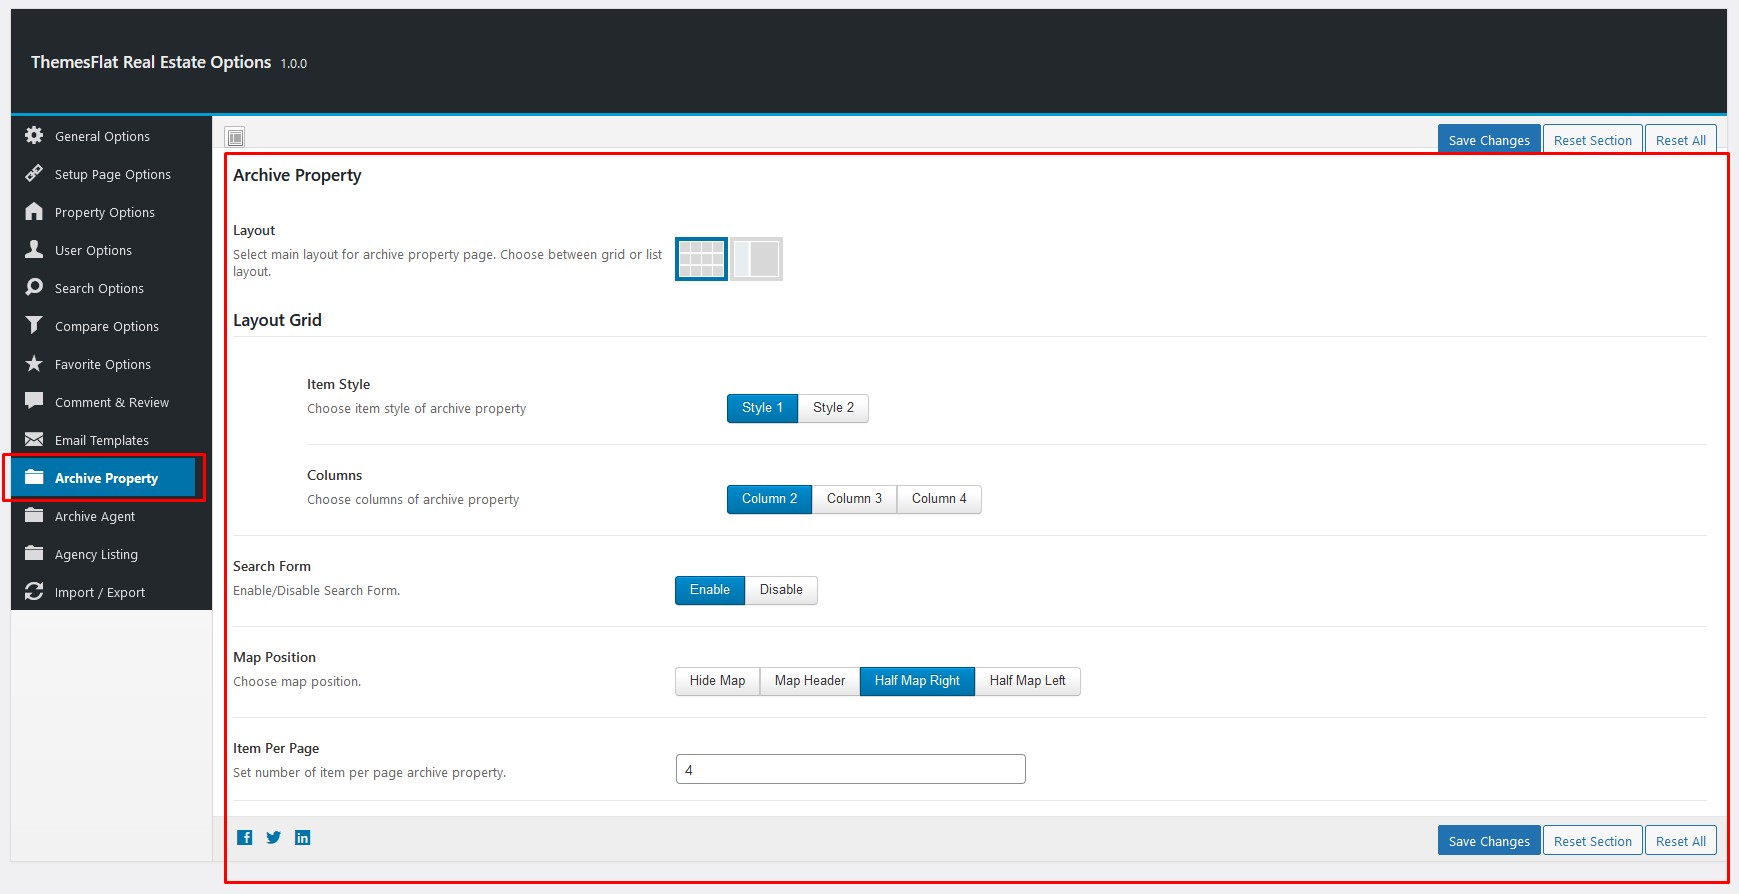
Task: Open the LinkedIn icon link in footer
Action: tap(302, 838)
